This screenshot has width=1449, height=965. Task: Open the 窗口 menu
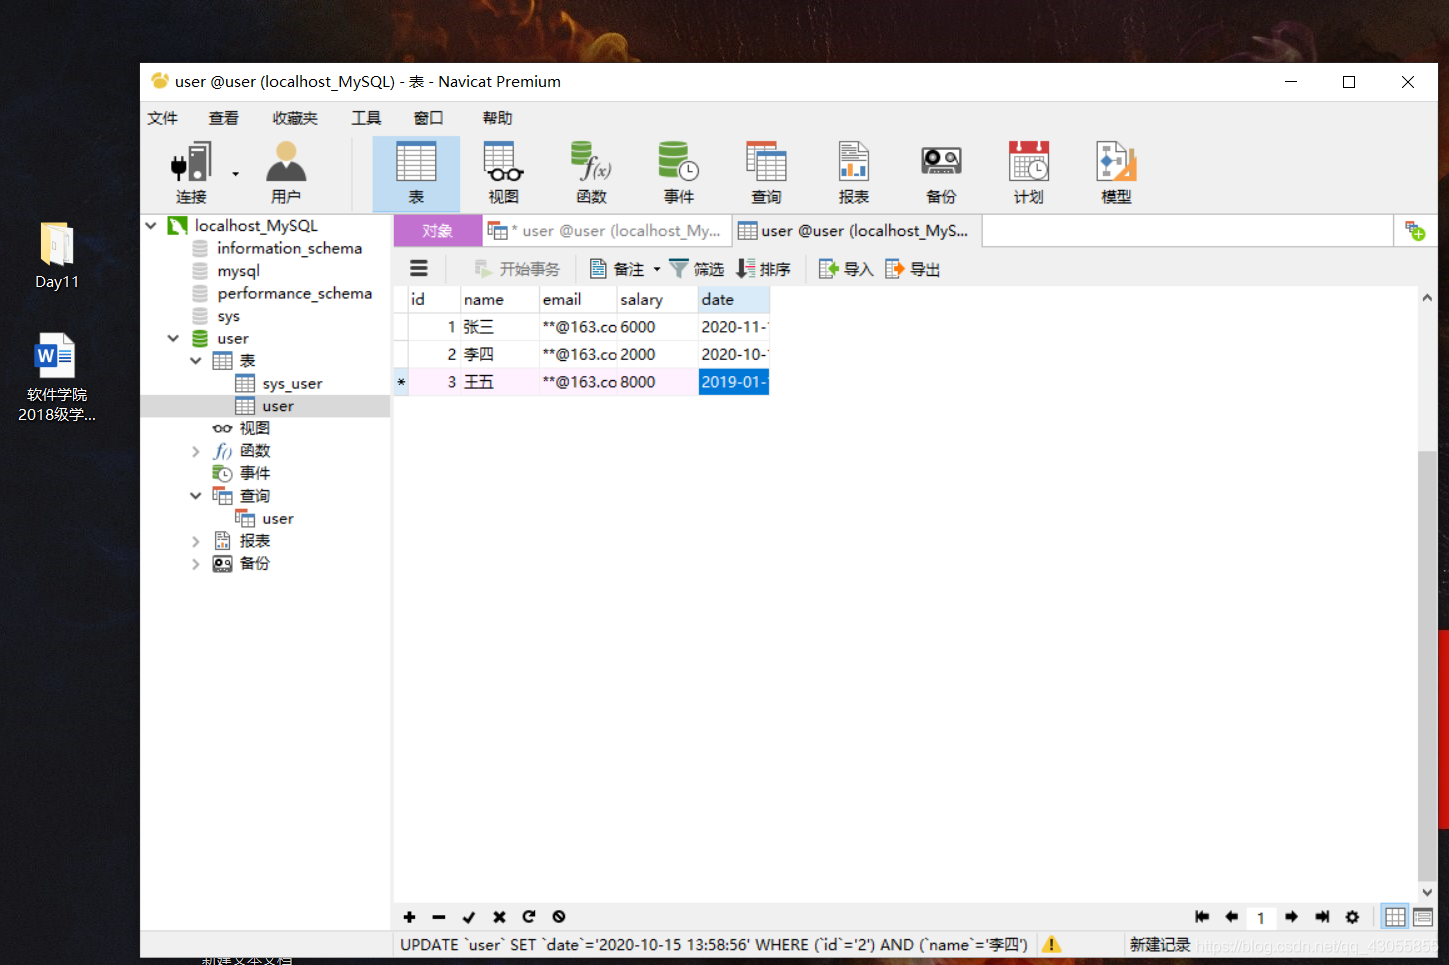428,118
